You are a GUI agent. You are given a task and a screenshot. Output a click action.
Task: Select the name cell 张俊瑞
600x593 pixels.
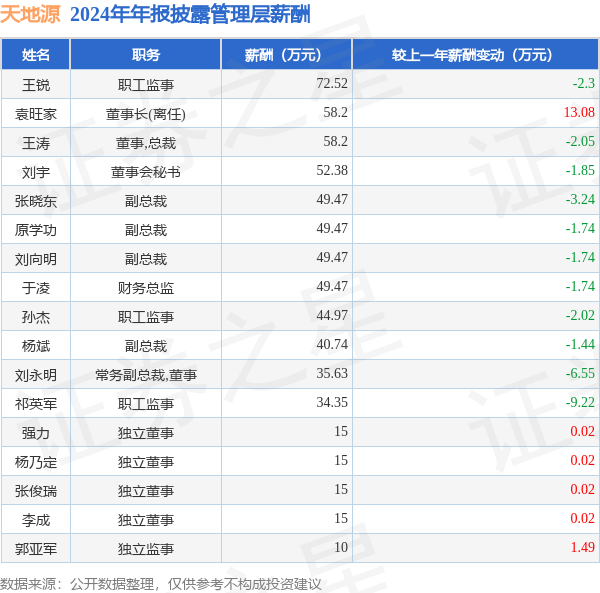pos(36,491)
